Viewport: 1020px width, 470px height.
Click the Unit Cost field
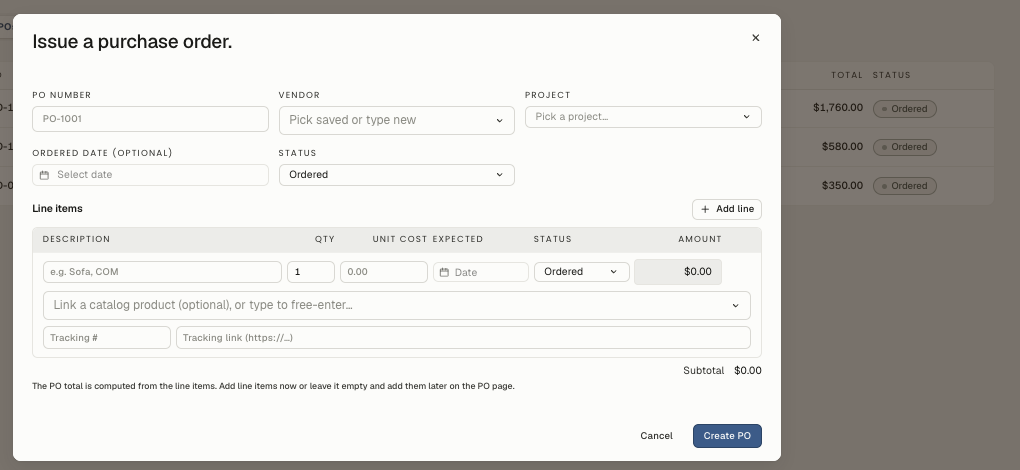click(384, 272)
